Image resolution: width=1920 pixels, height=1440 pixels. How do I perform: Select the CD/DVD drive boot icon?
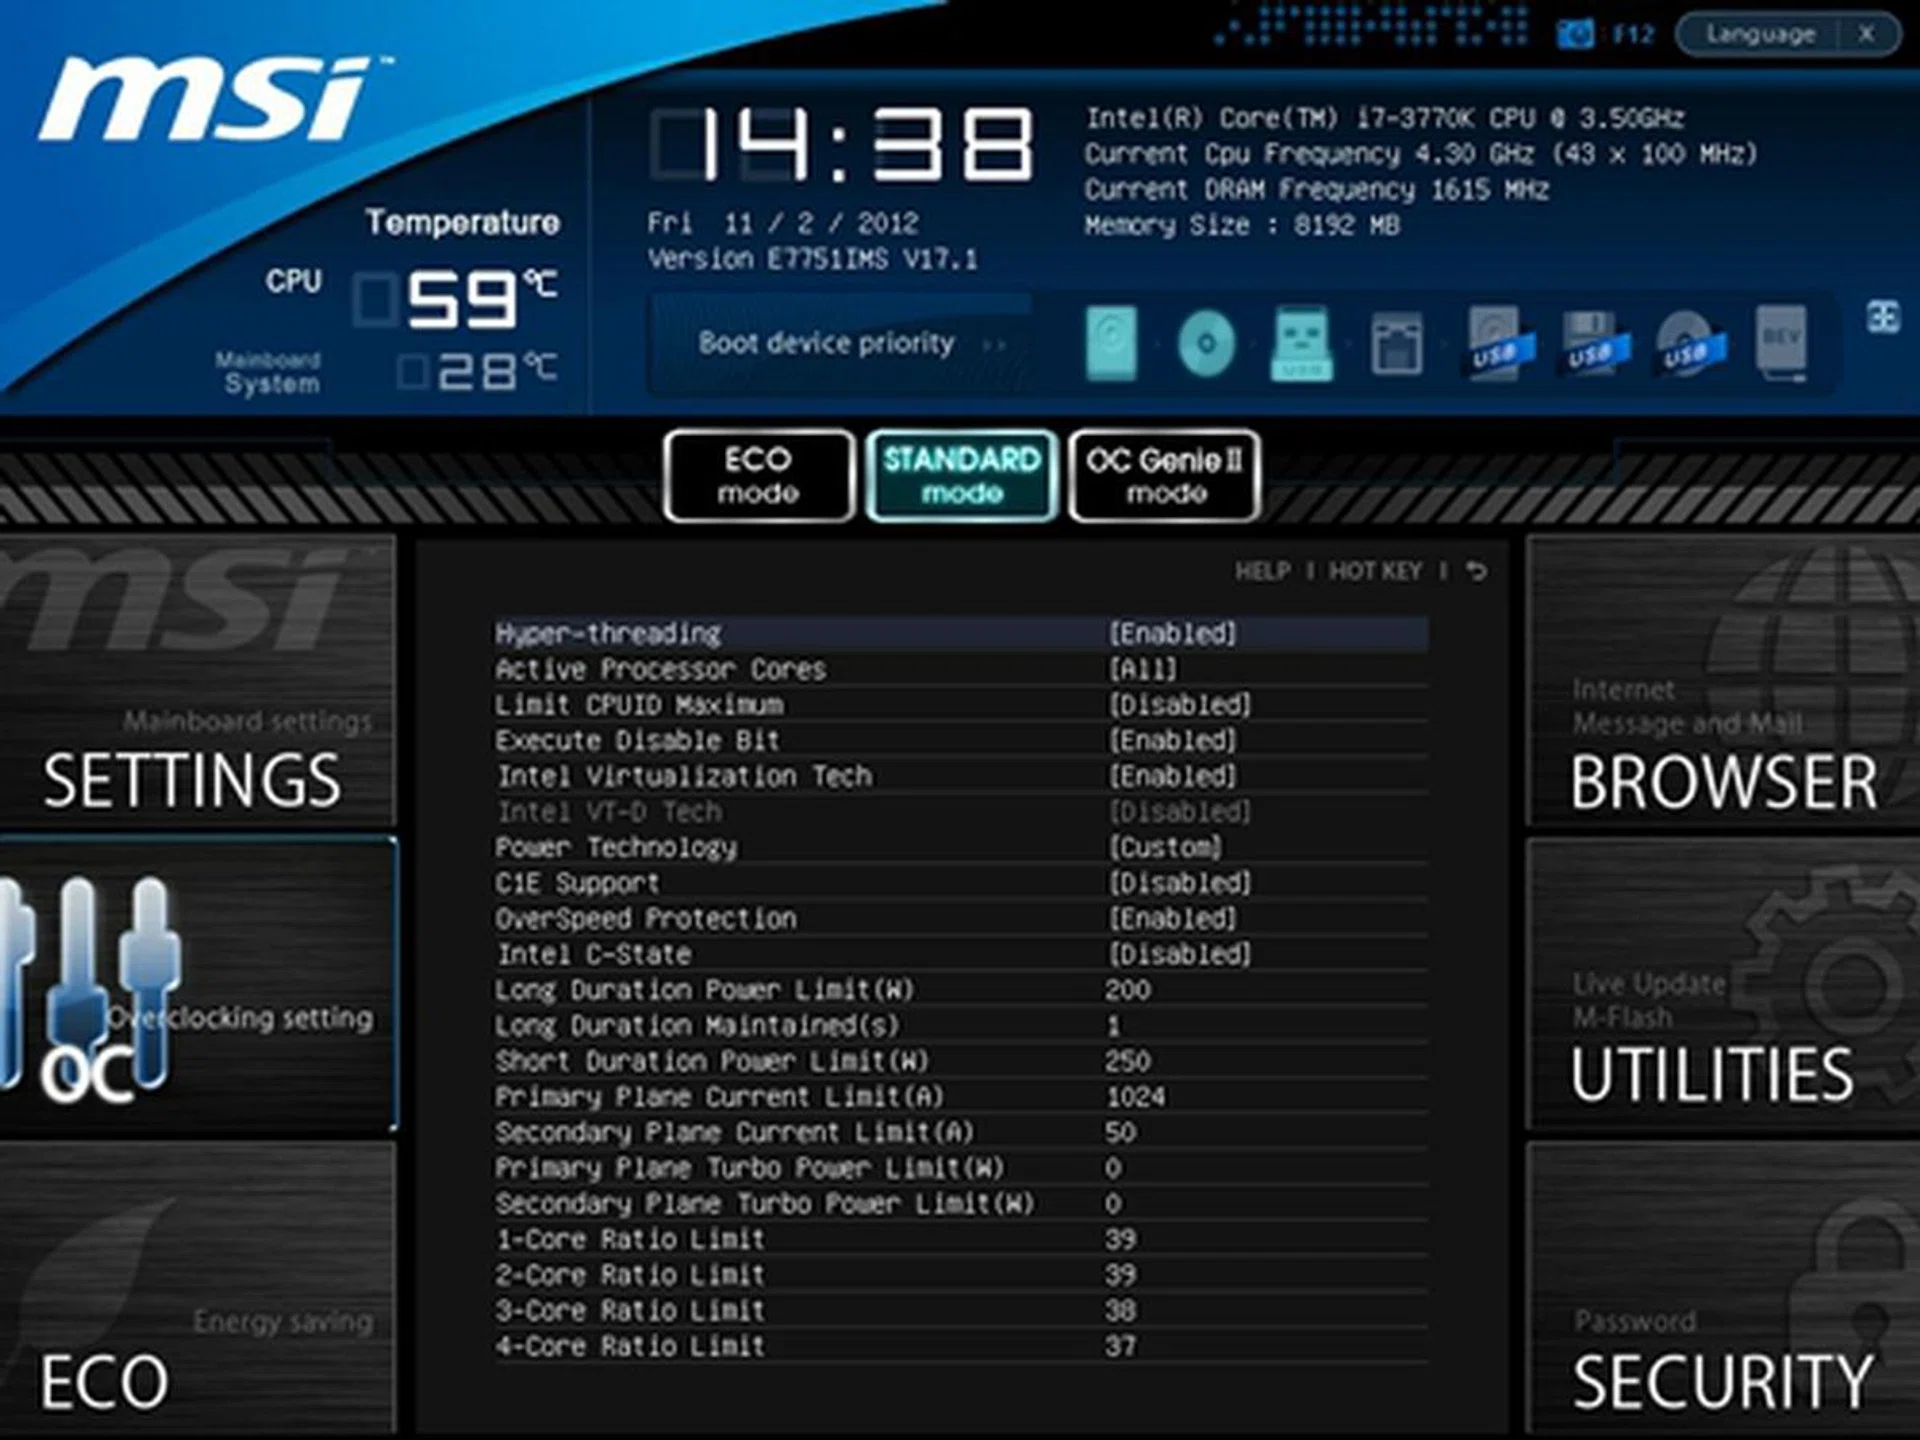[1206, 343]
